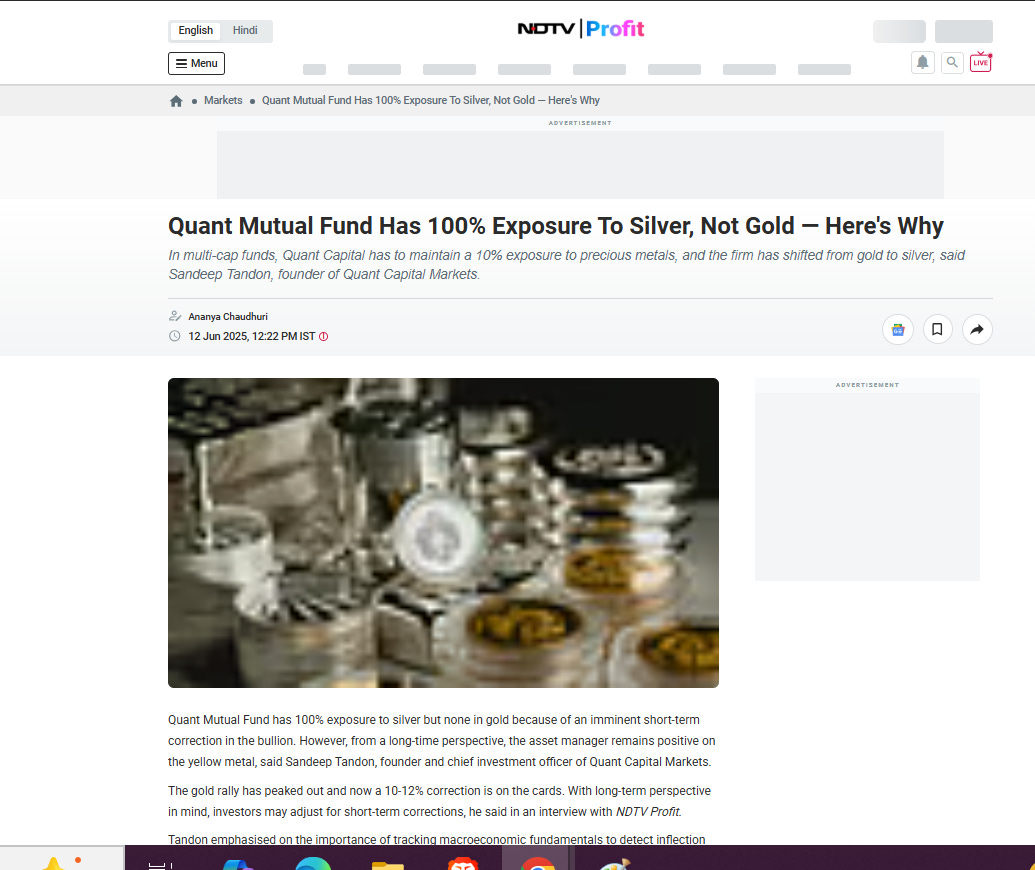This screenshot has width=1035, height=870.
Task: Open the silver coins article image
Action: point(443,533)
